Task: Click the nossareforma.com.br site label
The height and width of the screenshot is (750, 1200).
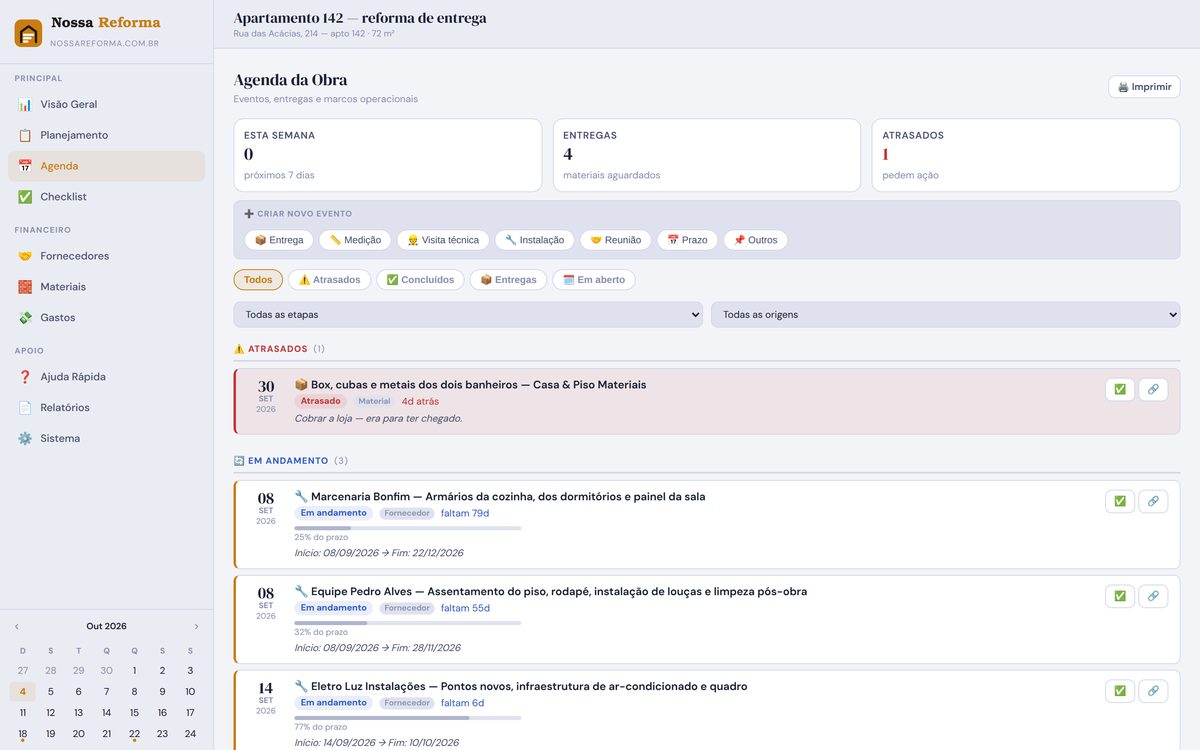Action: click(x=104, y=43)
